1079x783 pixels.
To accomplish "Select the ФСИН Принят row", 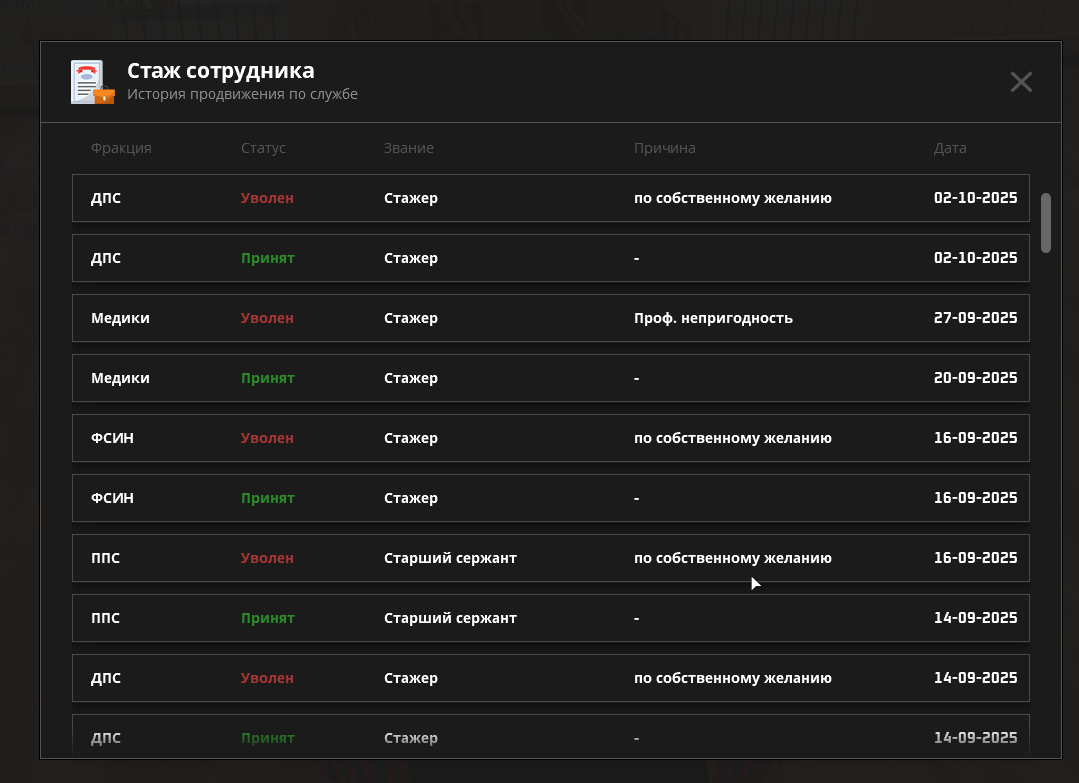I will tap(550, 498).
